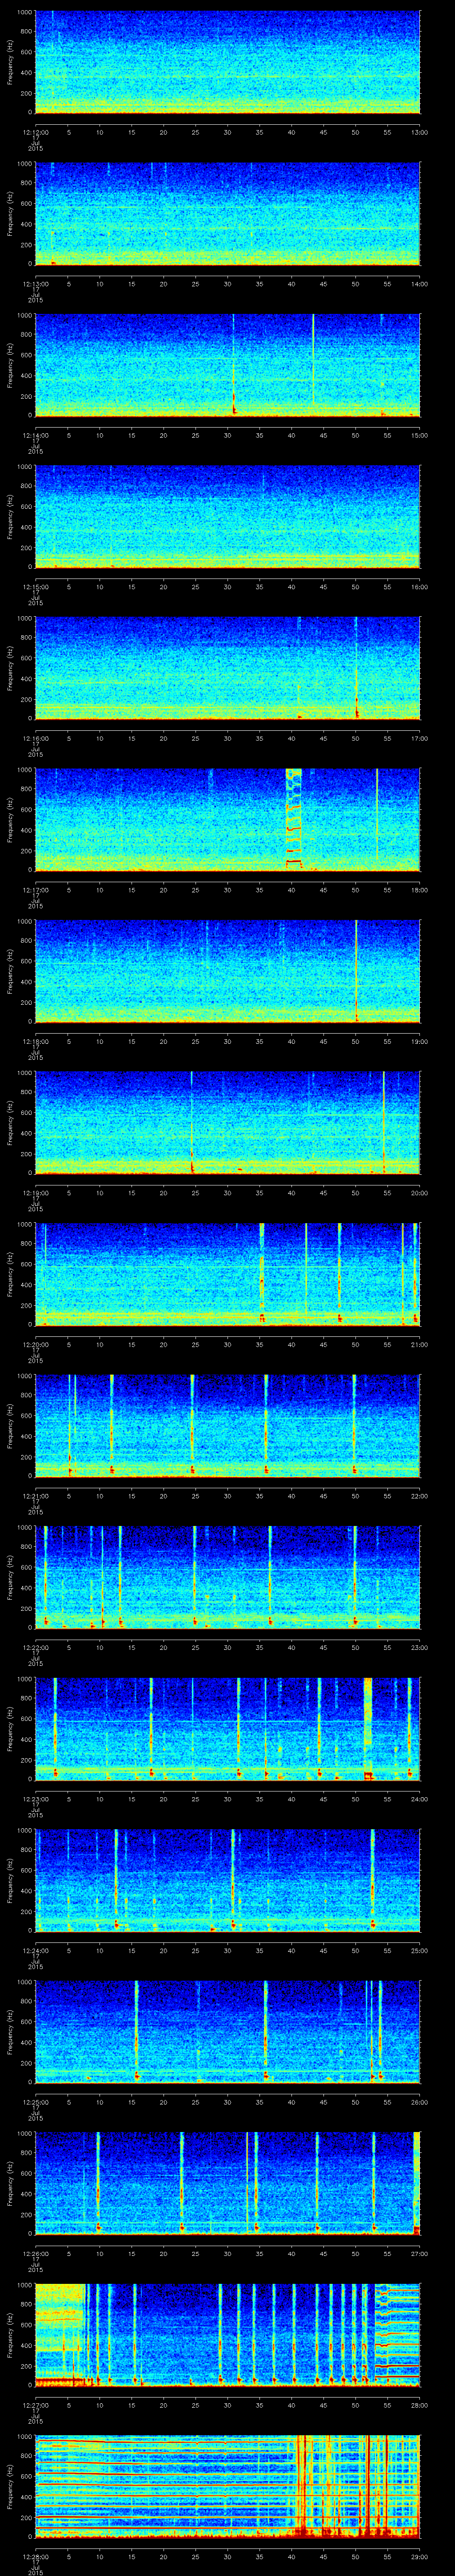This screenshot has width=455, height=2576.
Task: Select the "12:22:00" start time label
Action: coord(36,1647)
